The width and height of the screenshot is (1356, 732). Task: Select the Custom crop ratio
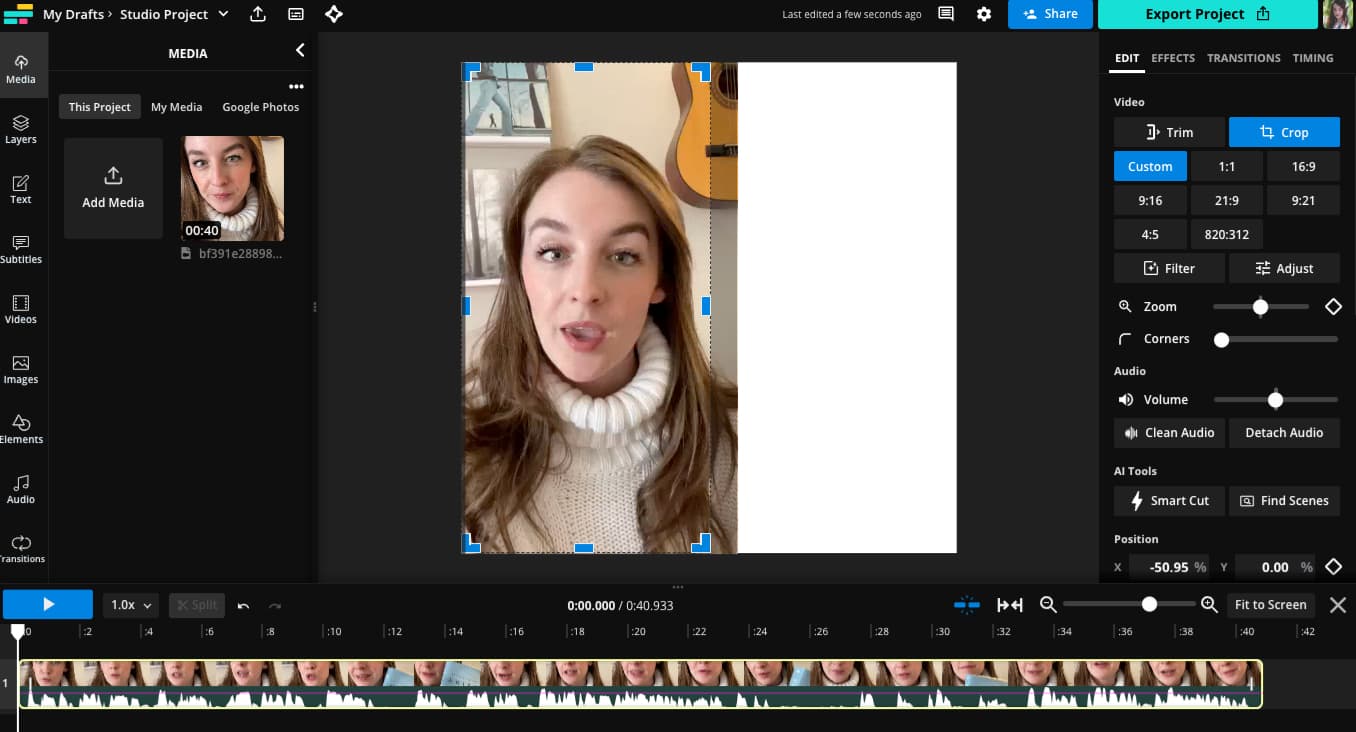click(1150, 166)
